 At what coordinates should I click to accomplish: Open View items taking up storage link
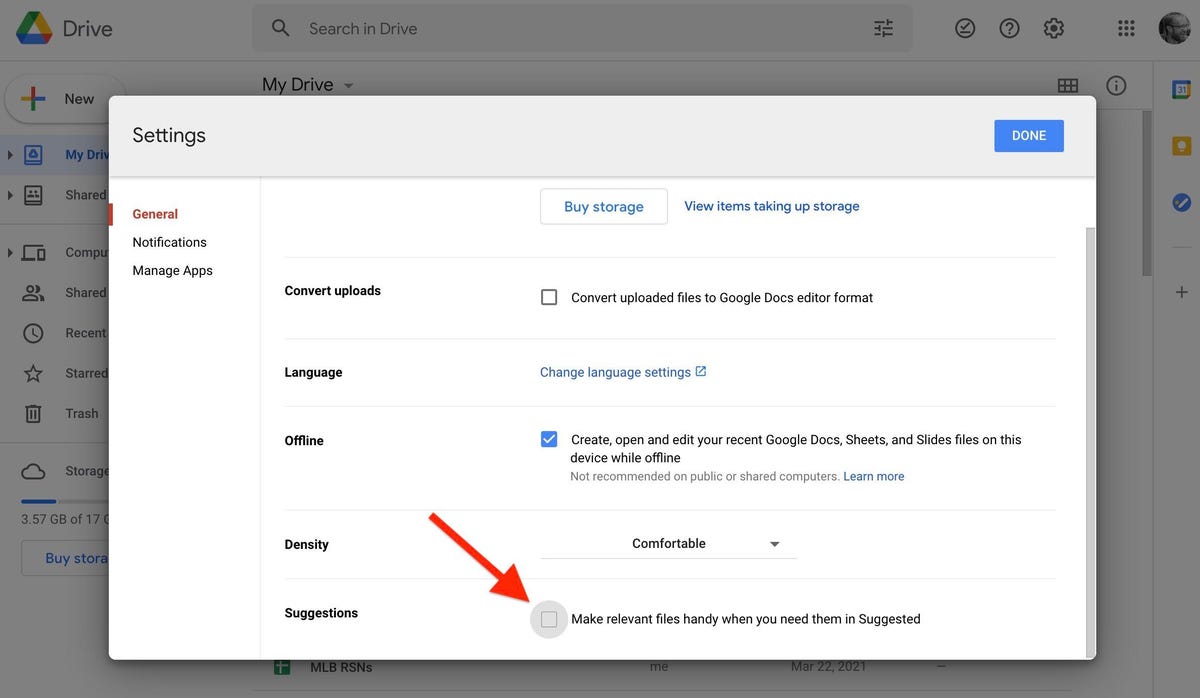pyautogui.click(x=772, y=206)
